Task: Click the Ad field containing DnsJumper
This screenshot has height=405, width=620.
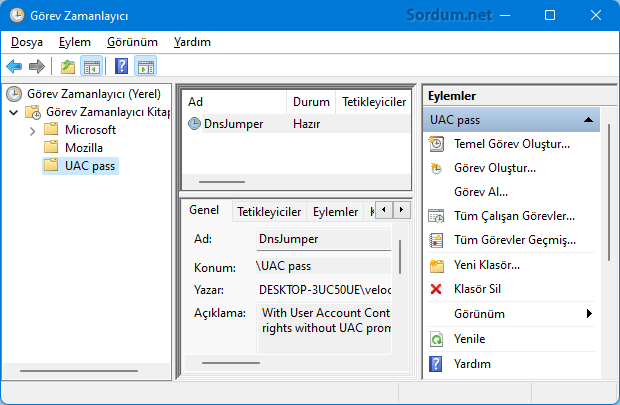Action: pyautogui.click(x=323, y=239)
